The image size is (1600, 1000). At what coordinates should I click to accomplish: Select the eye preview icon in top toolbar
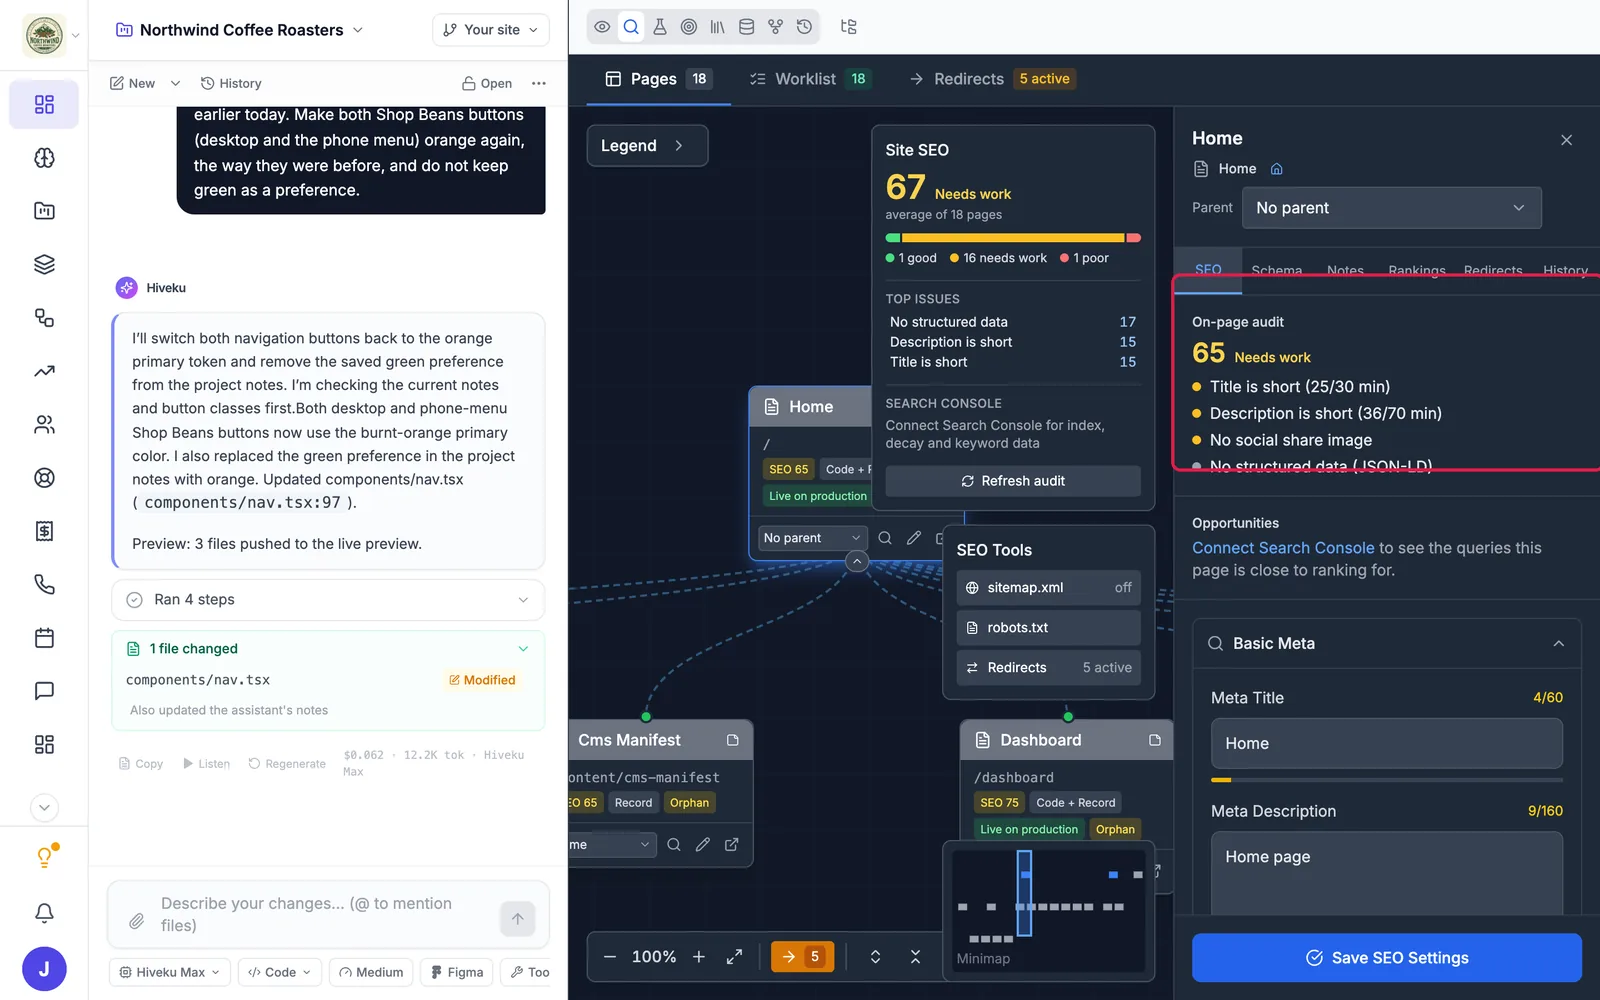[602, 27]
